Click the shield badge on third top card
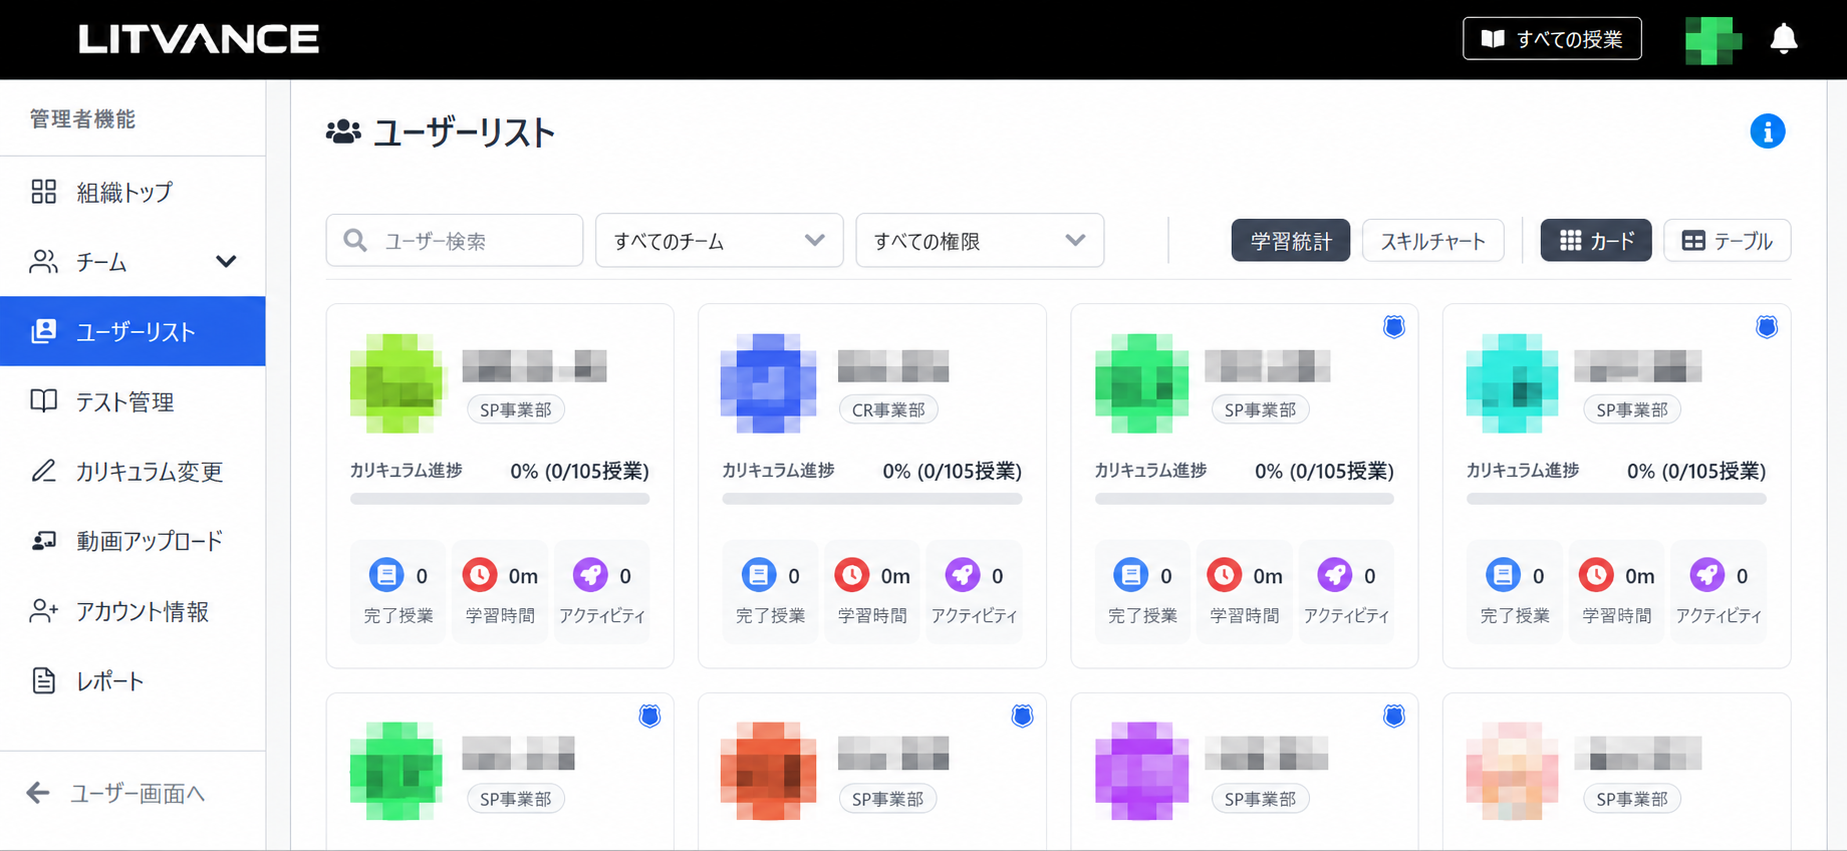The image size is (1847, 851). (x=1394, y=327)
